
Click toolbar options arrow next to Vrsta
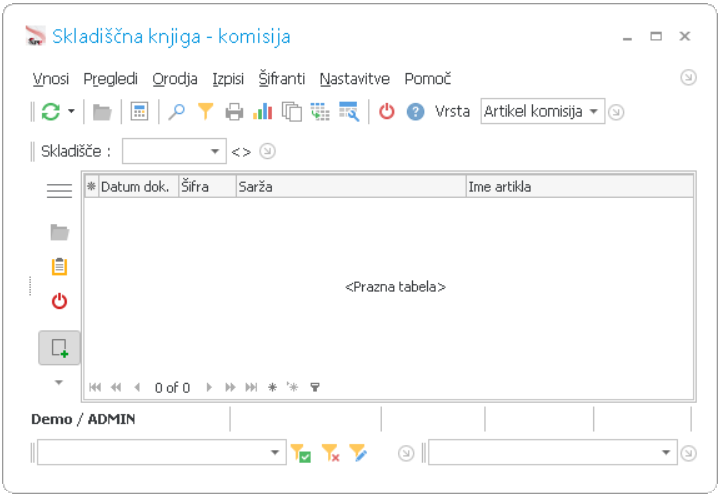tap(616, 112)
